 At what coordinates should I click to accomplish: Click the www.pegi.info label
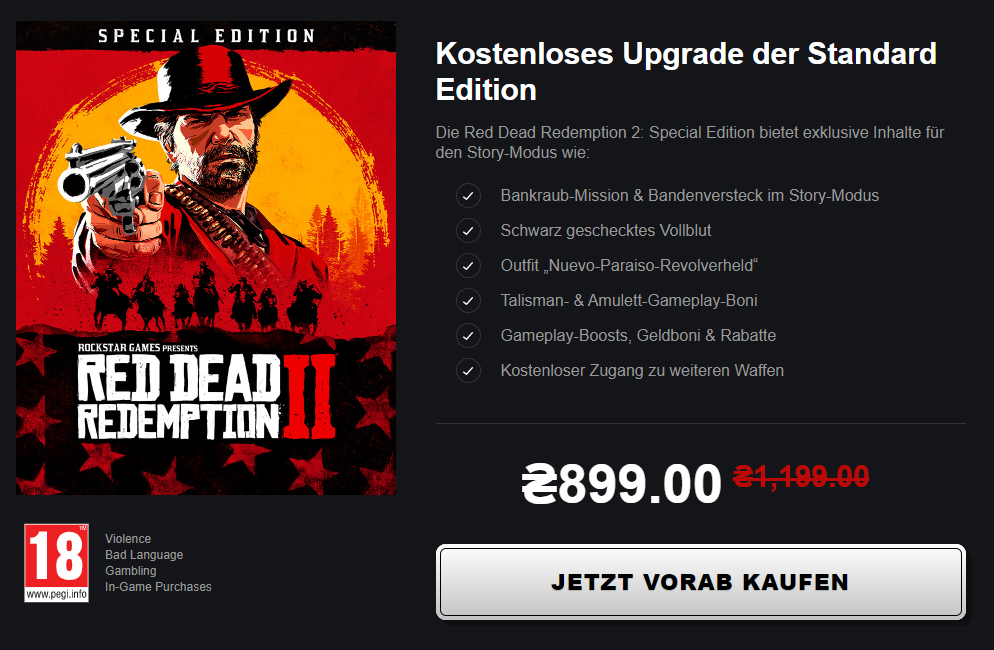pyautogui.click(x=56, y=594)
